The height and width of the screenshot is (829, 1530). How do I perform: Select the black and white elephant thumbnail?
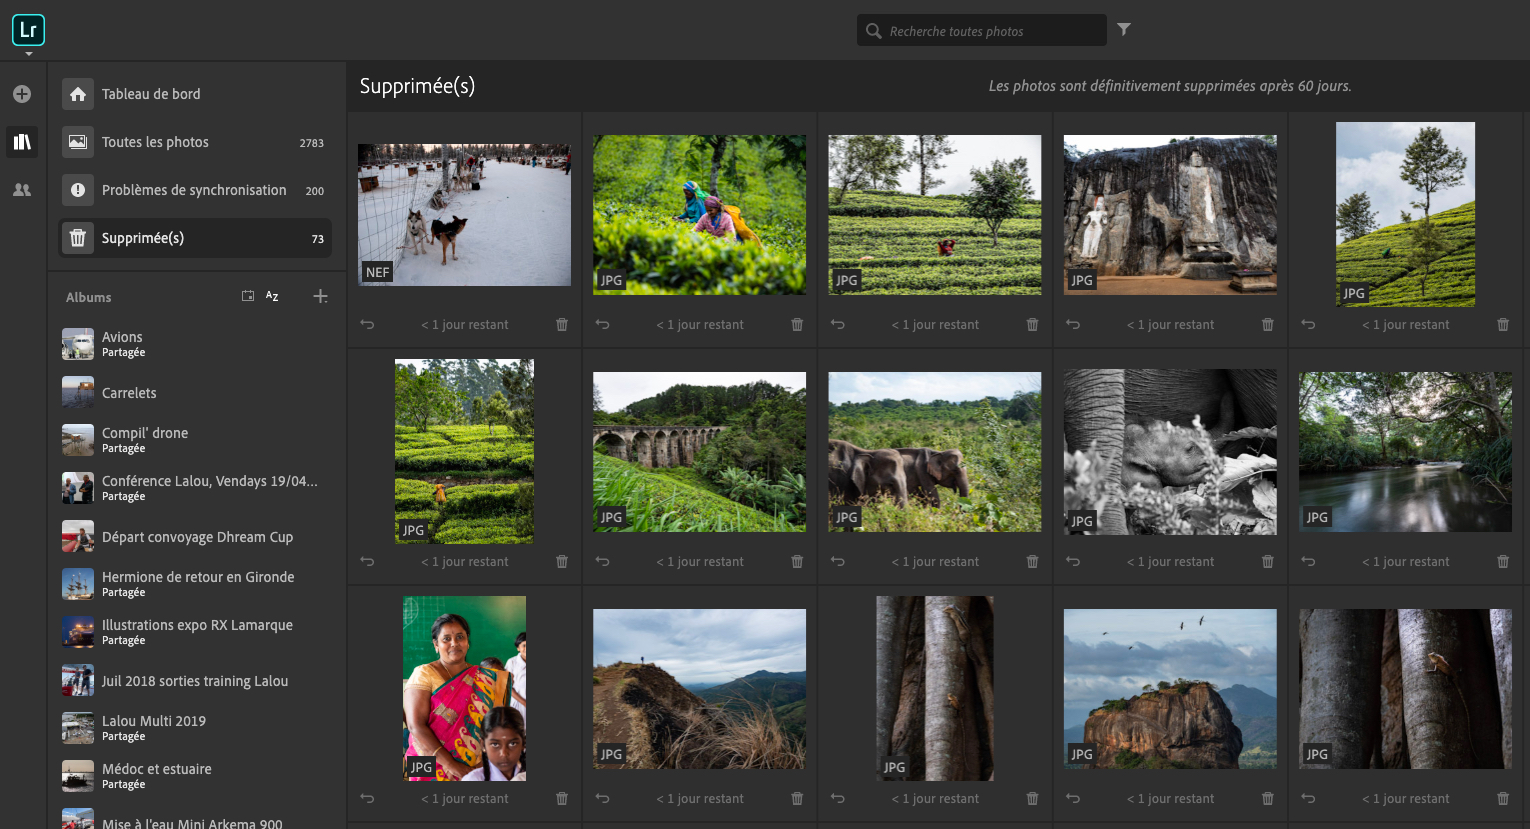(x=1170, y=452)
